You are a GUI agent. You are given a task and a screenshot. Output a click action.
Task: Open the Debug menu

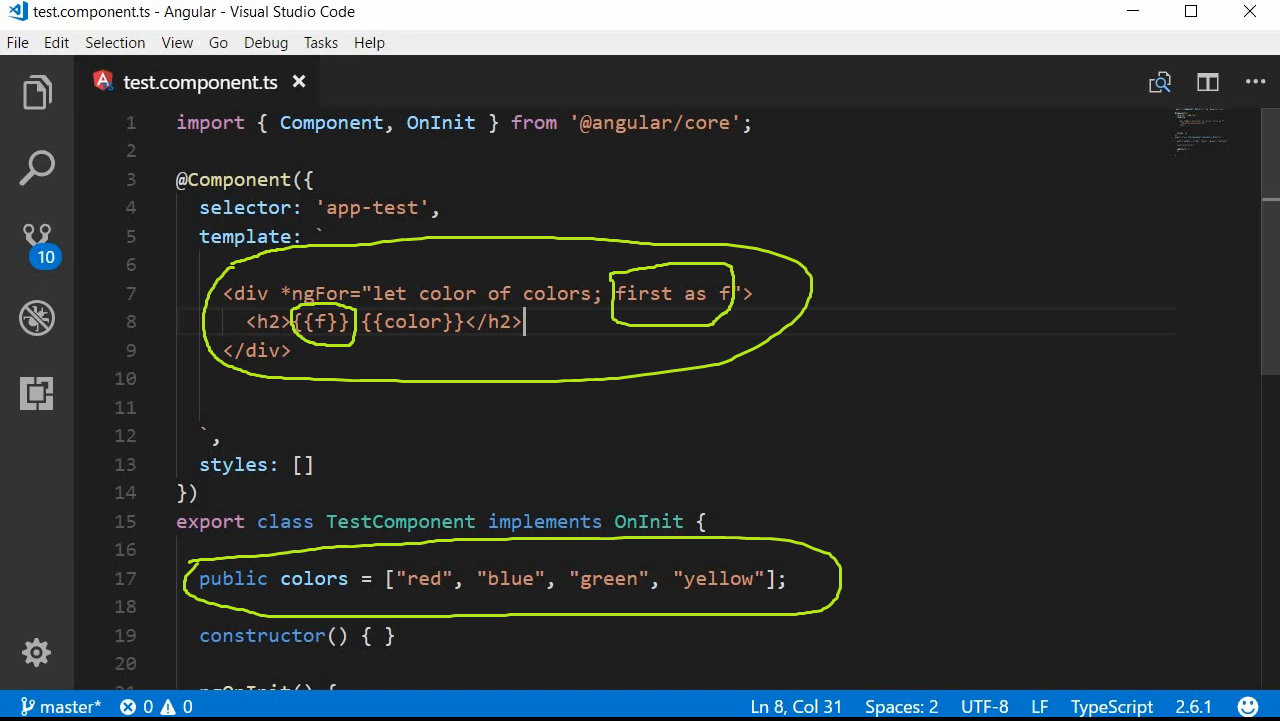(x=265, y=42)
